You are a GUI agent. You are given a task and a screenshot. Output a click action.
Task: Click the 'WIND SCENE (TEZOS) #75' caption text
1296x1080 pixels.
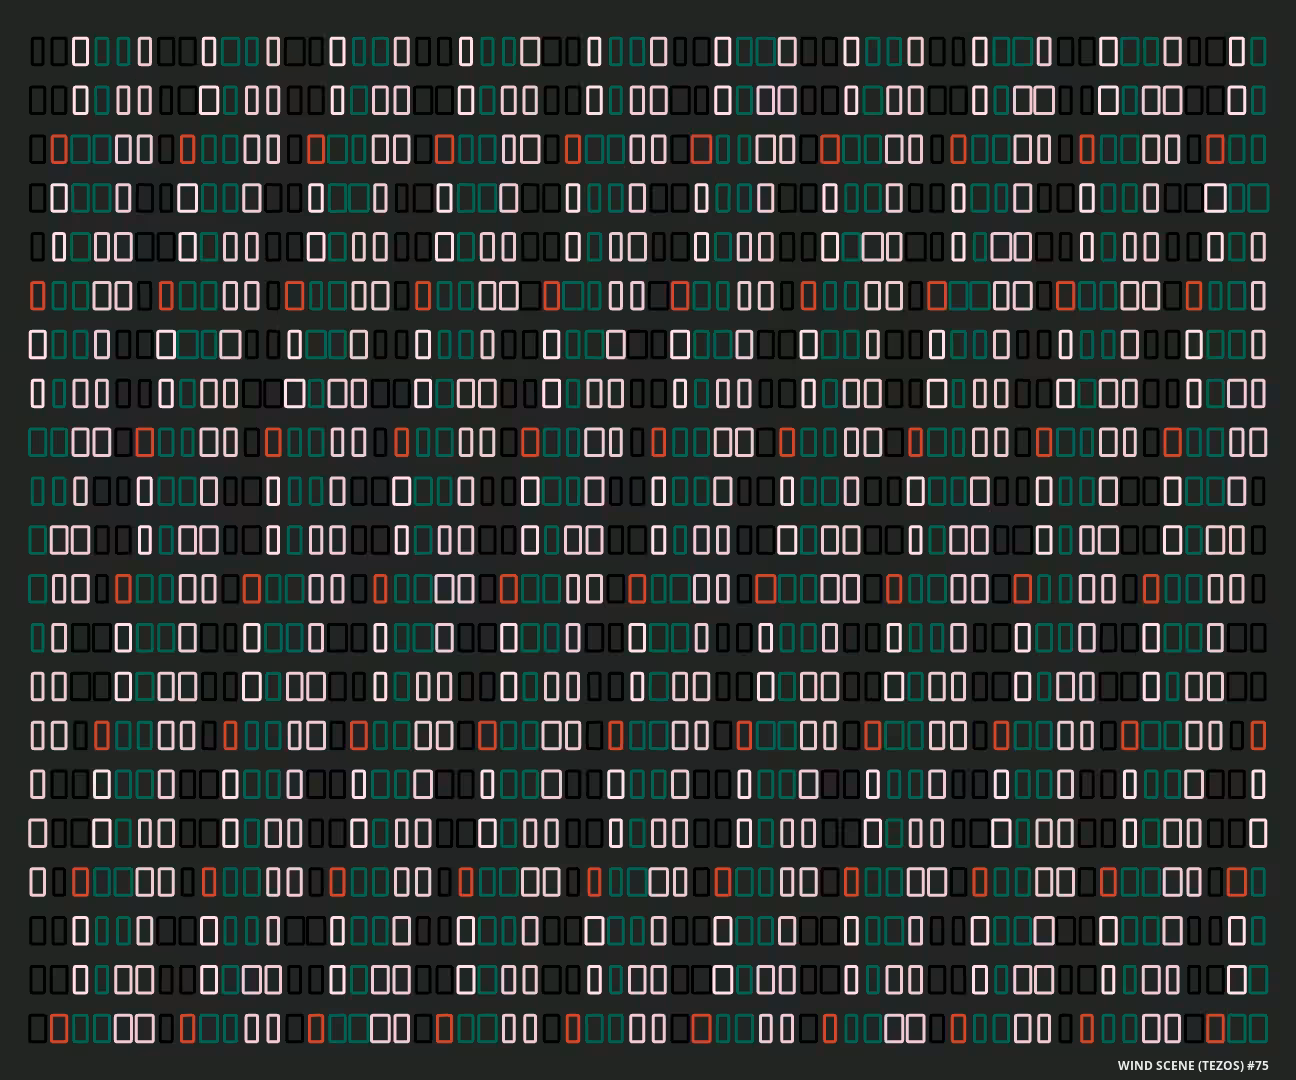coord(1193,1065)
